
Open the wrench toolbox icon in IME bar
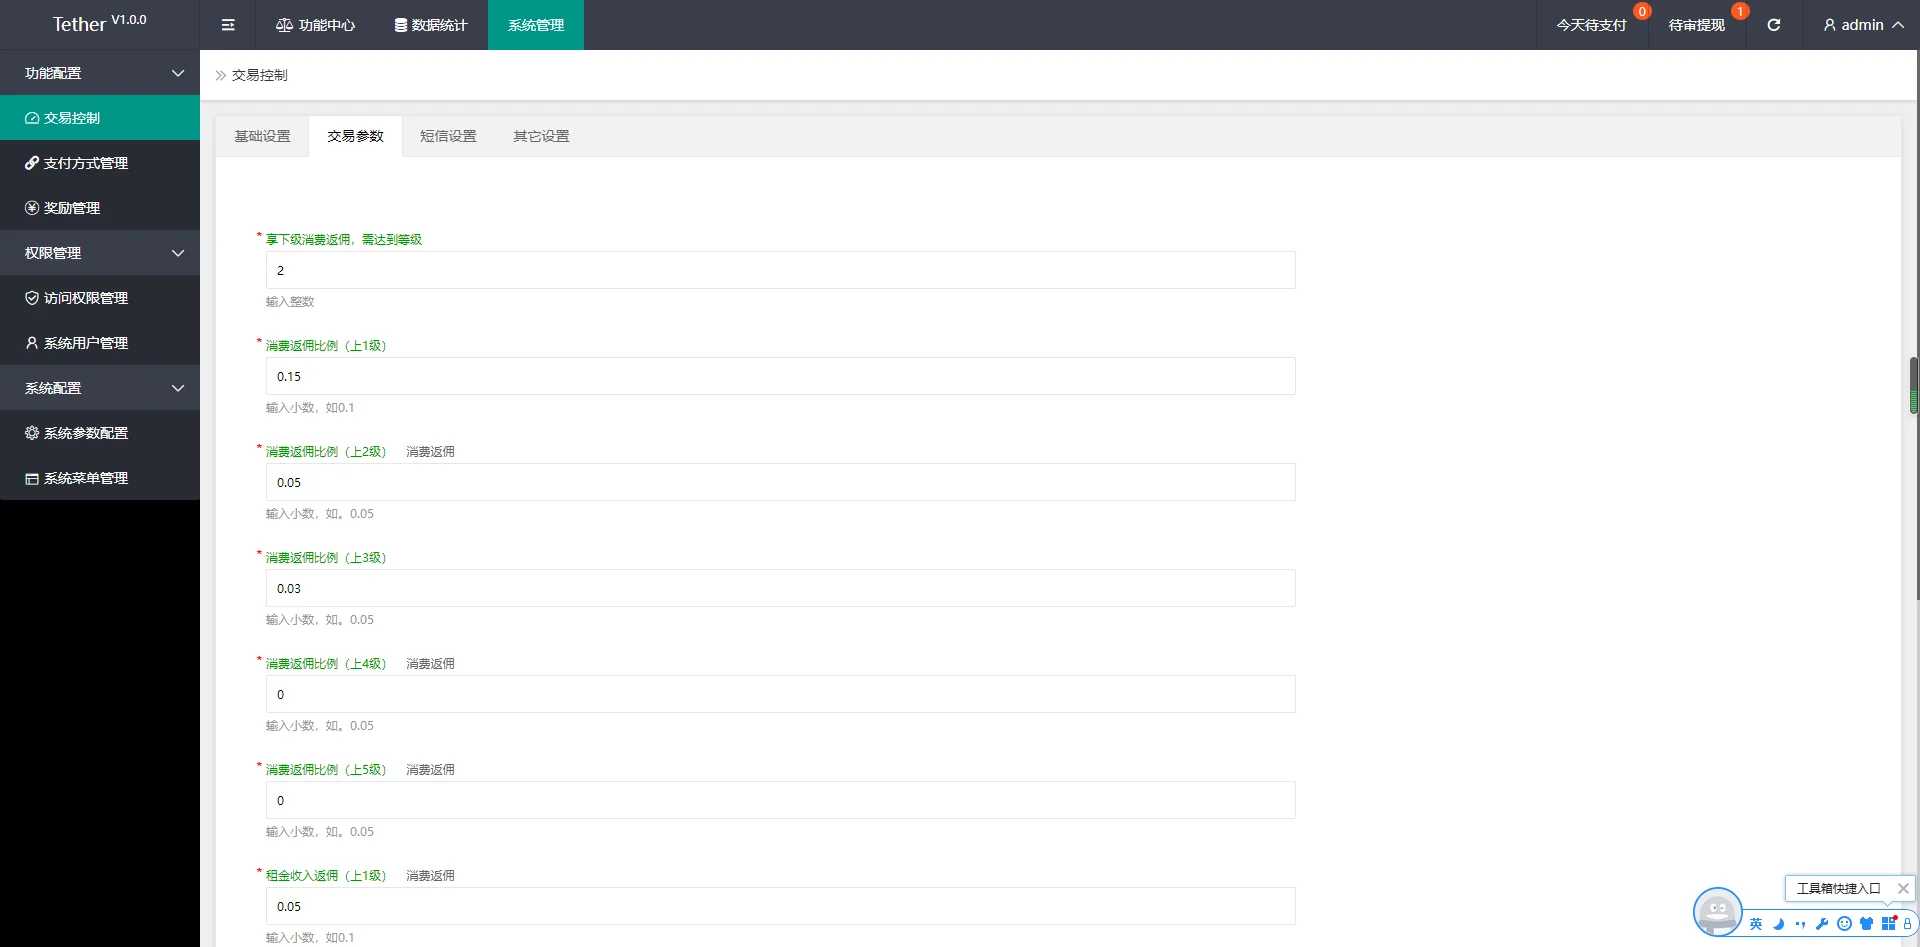(x=1822, y=924)
